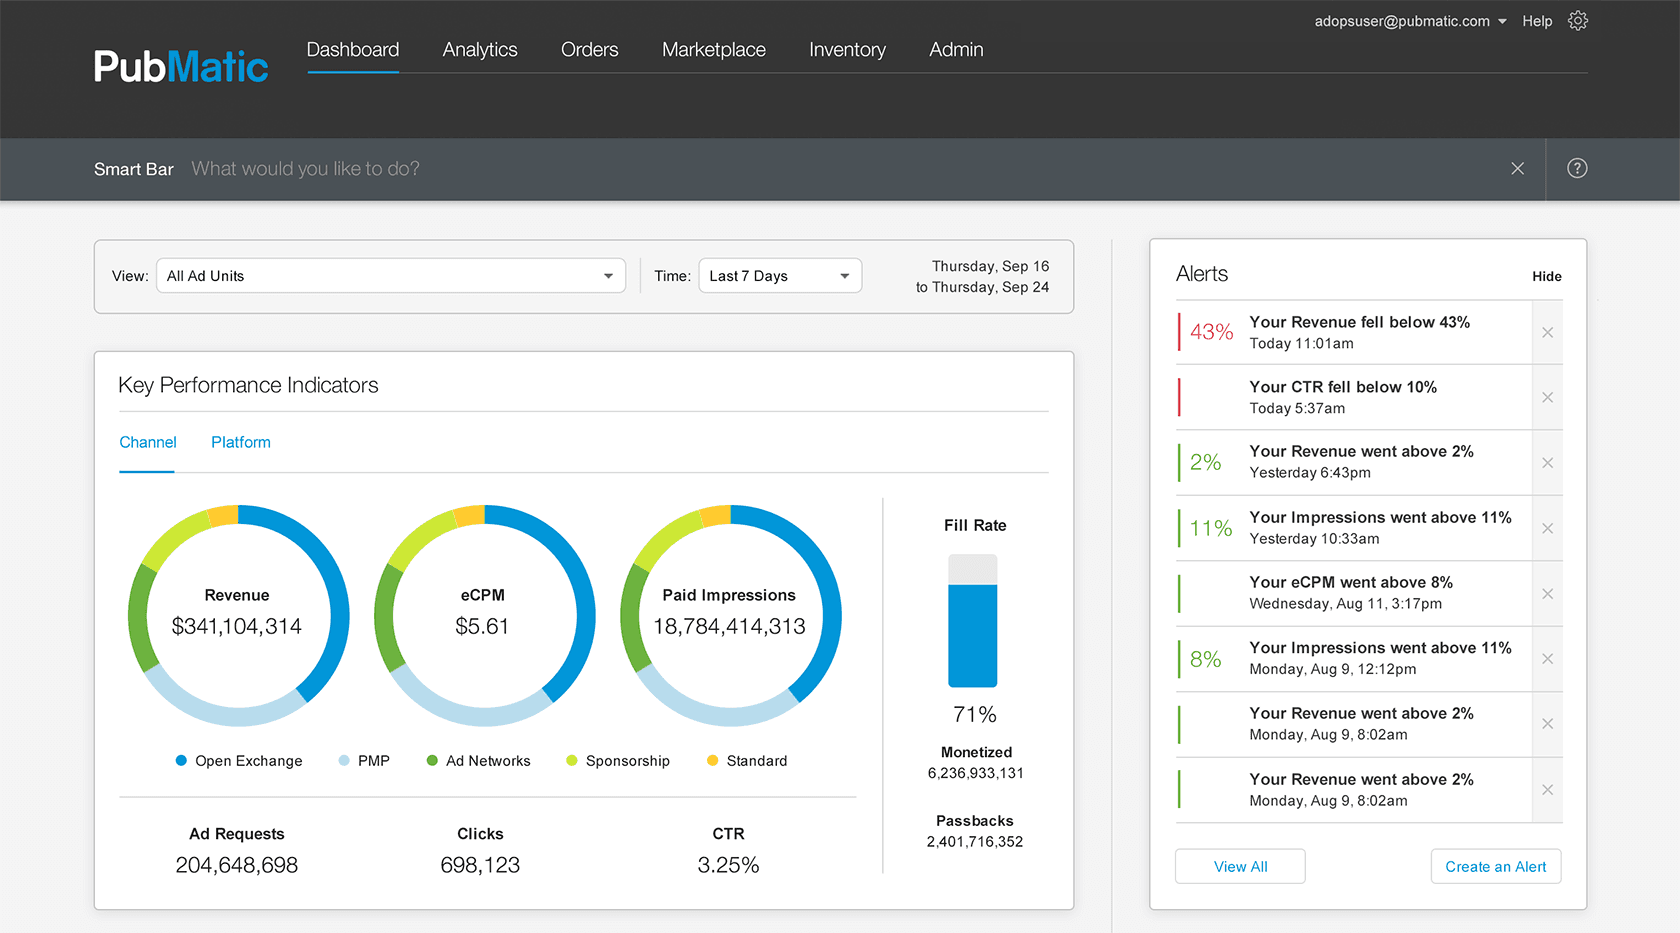Hide the Alerts panel
1680x933 pixels.
point(1546,277)
